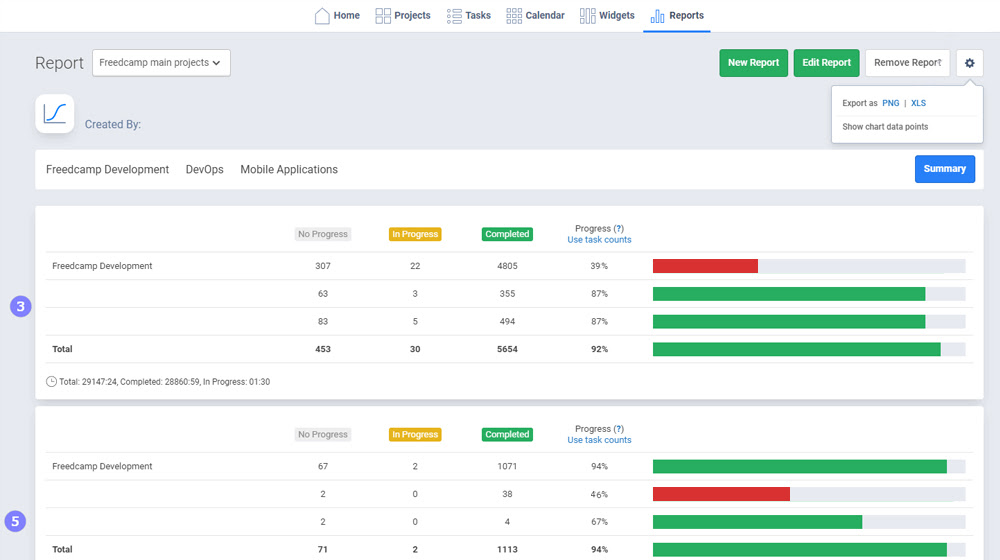Click In Progress label in second table
Image resolution: width=1000 pixels, height=560 pixels.
click(415, 434)
